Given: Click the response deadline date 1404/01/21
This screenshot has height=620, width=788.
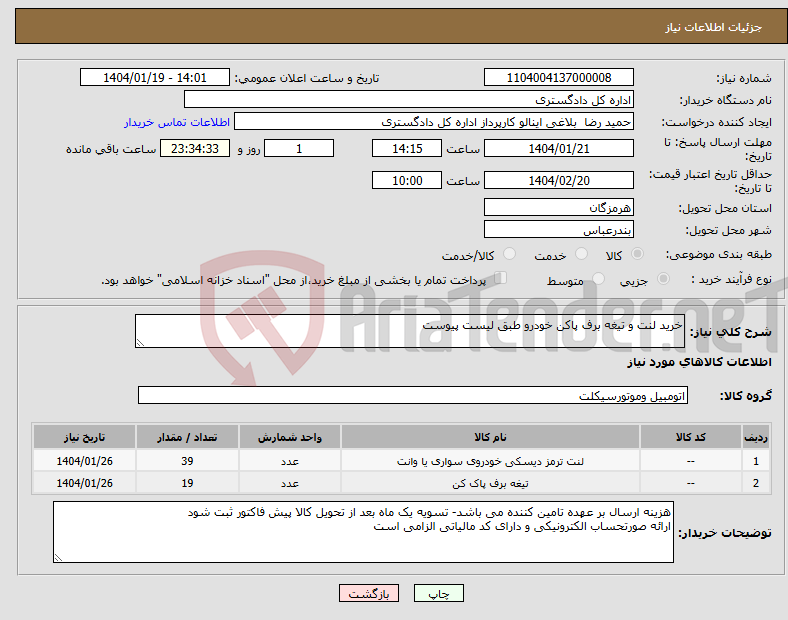Looking at the screenshot, I should click(558, 148).
